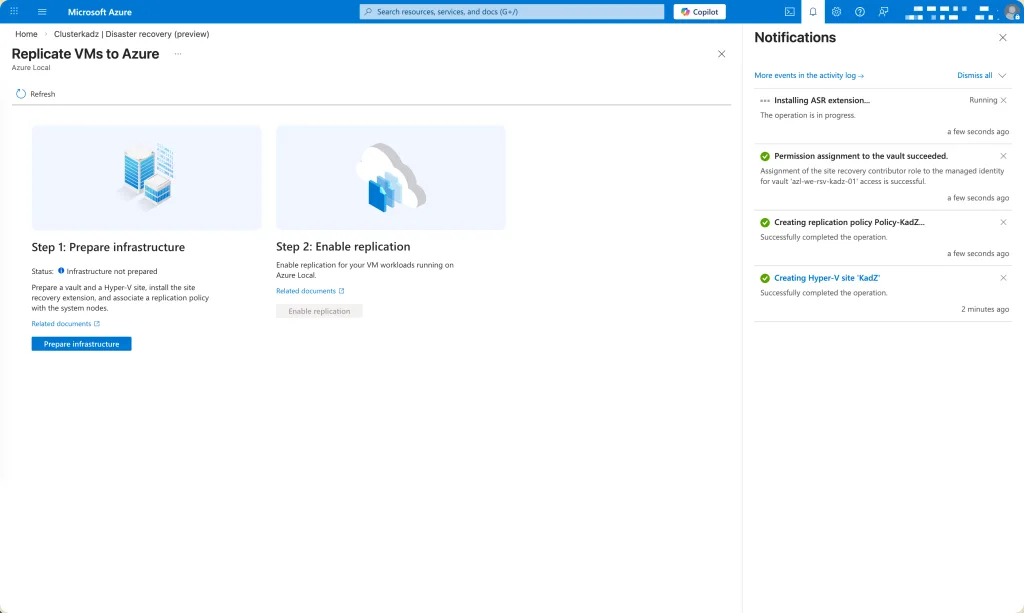The image size is (1024, 613).
Task: Click the Prepare infrastructure button
Action: [x=81, y=344]
